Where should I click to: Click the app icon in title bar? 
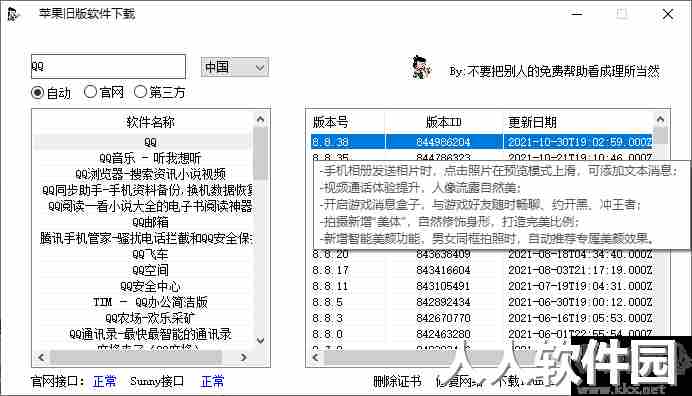coord(14,14)
